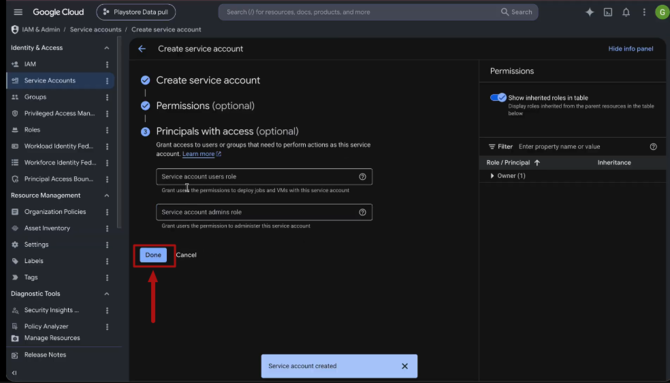Click the IAM & Admin shield icon
Viewport: 670px width, 383px height.
click(x=15, y=29)
